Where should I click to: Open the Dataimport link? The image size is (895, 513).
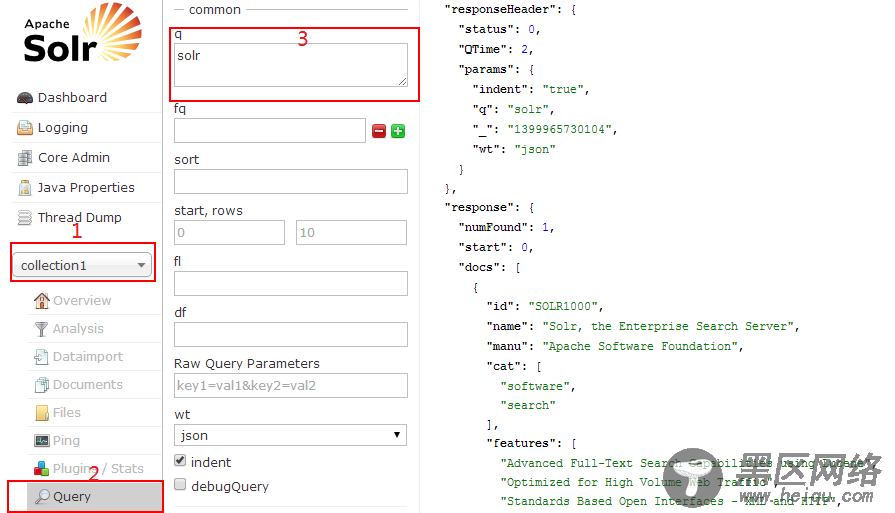coord(88,357)
